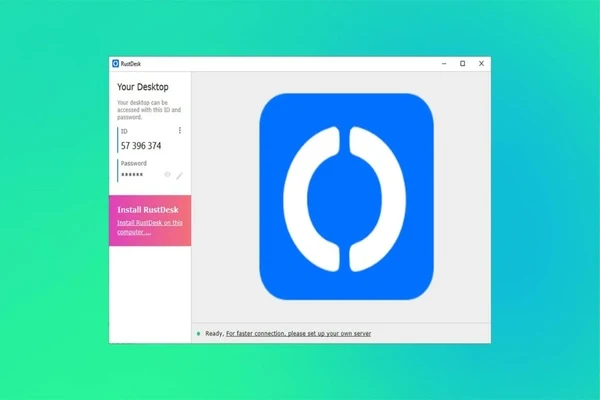
Task: Open the ID options three-dot menu
Action: (180, 131)
